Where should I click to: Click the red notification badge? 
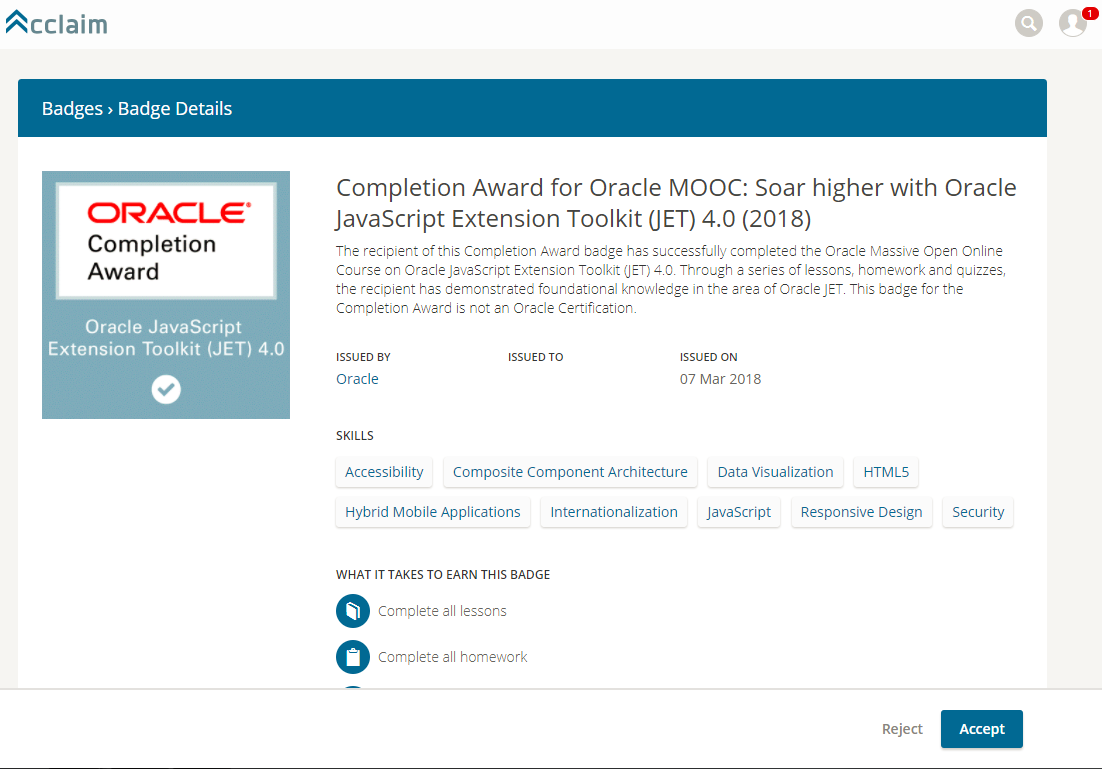(1089, 13)
